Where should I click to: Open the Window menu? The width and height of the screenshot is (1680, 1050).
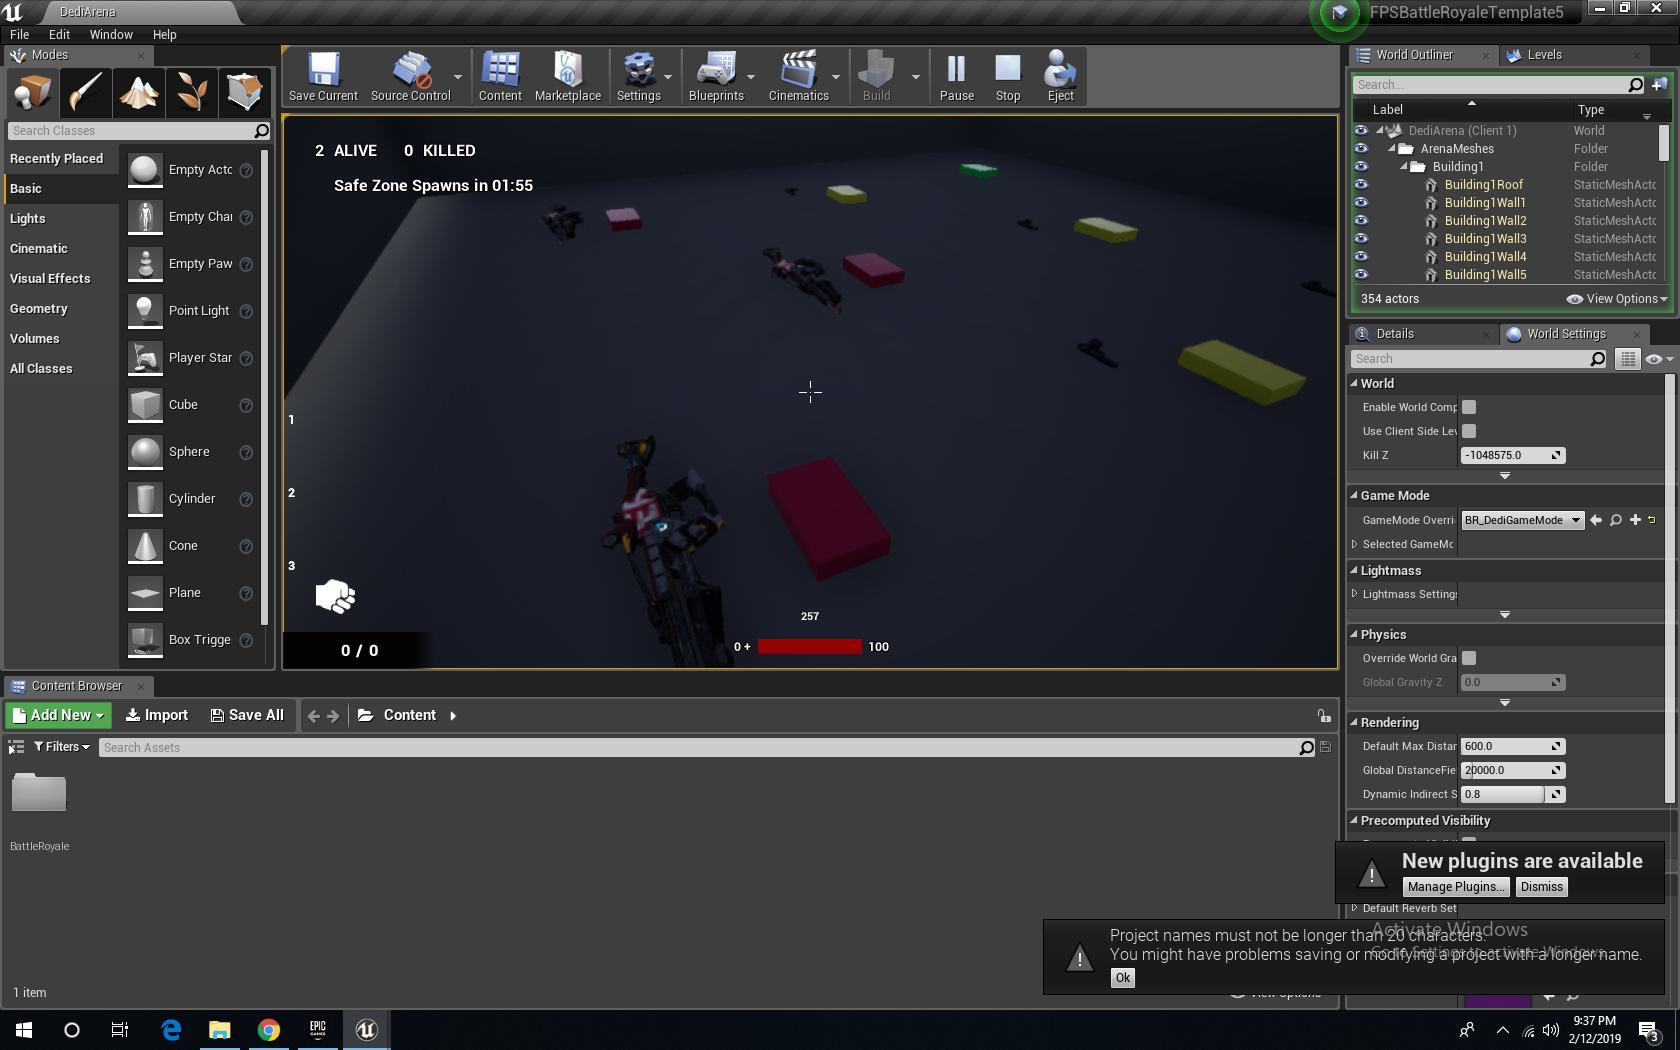tap(111, 34)
